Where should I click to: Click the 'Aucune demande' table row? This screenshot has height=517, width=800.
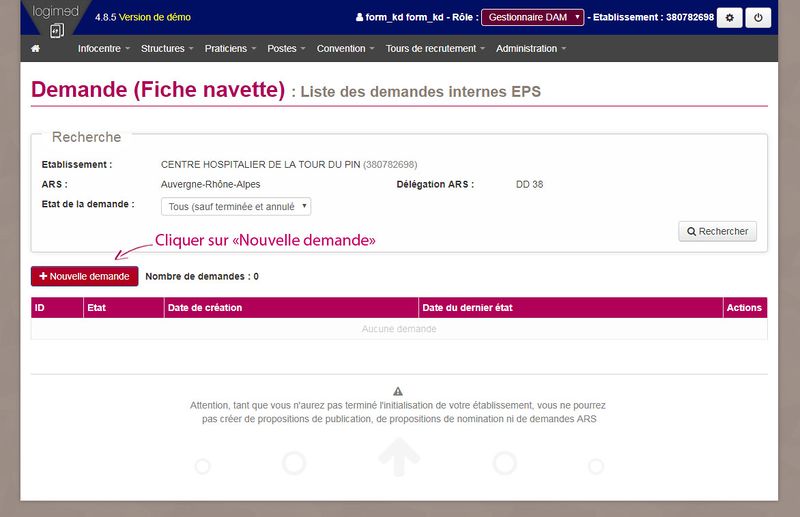click(399, 329)
